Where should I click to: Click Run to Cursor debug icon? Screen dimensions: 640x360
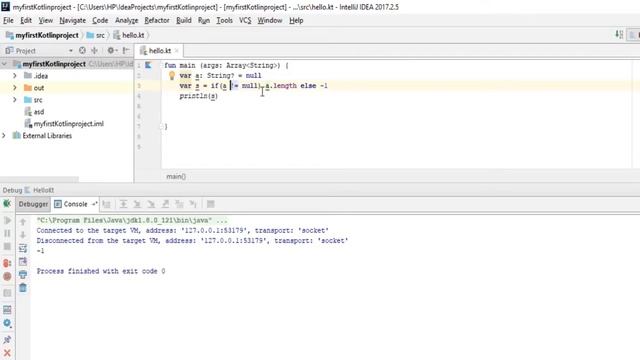coord(193,204)
